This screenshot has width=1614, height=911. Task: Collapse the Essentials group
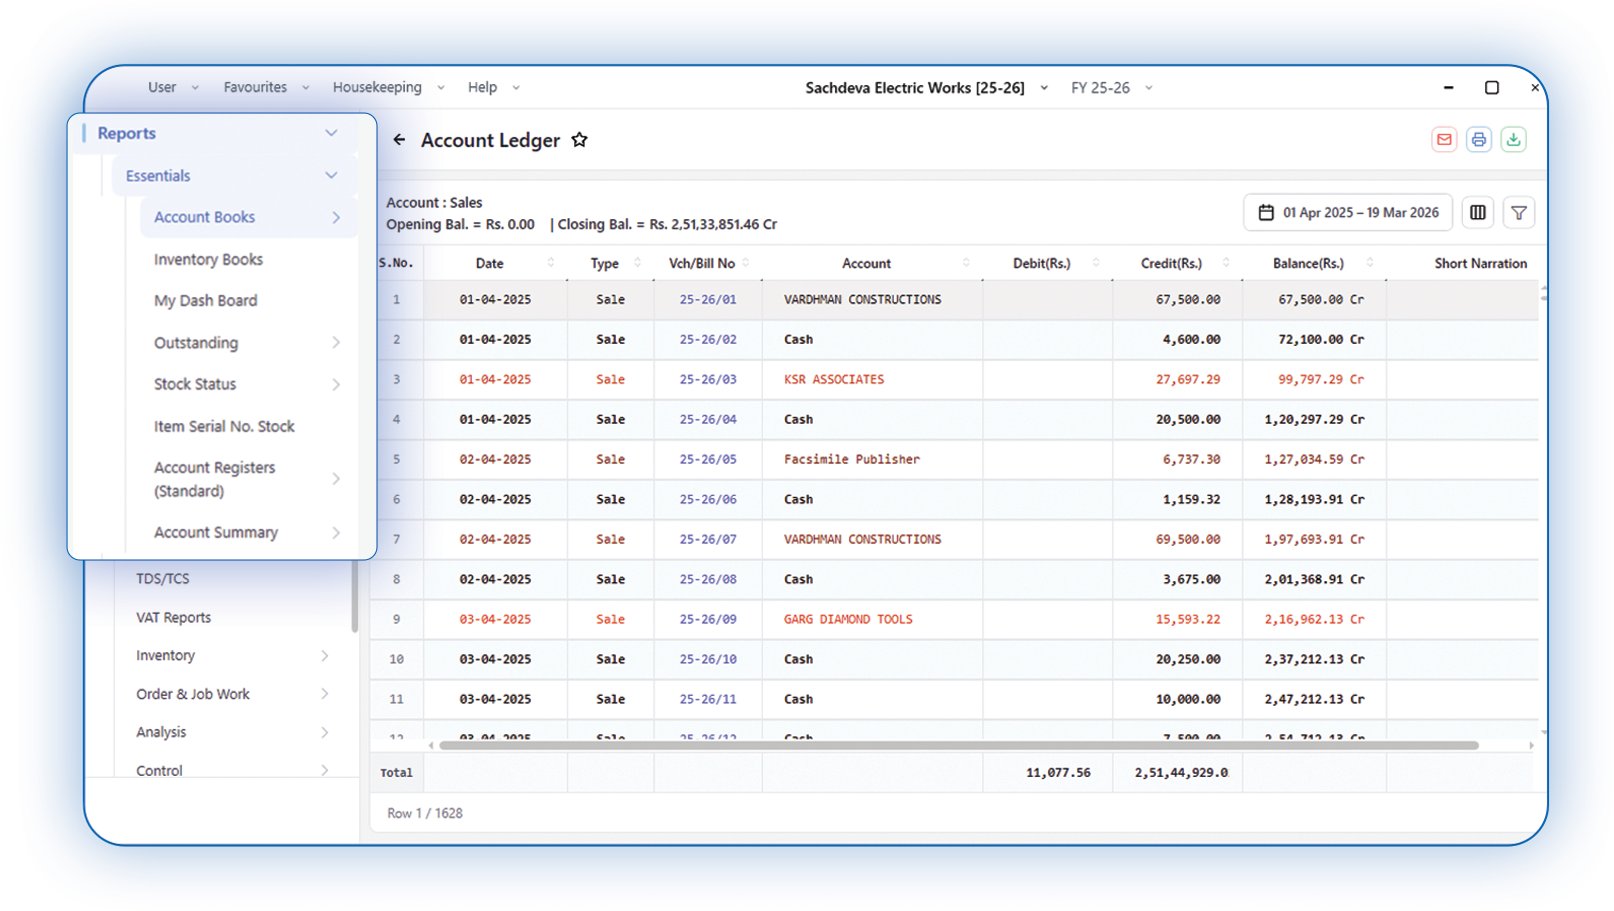point(331,176)
